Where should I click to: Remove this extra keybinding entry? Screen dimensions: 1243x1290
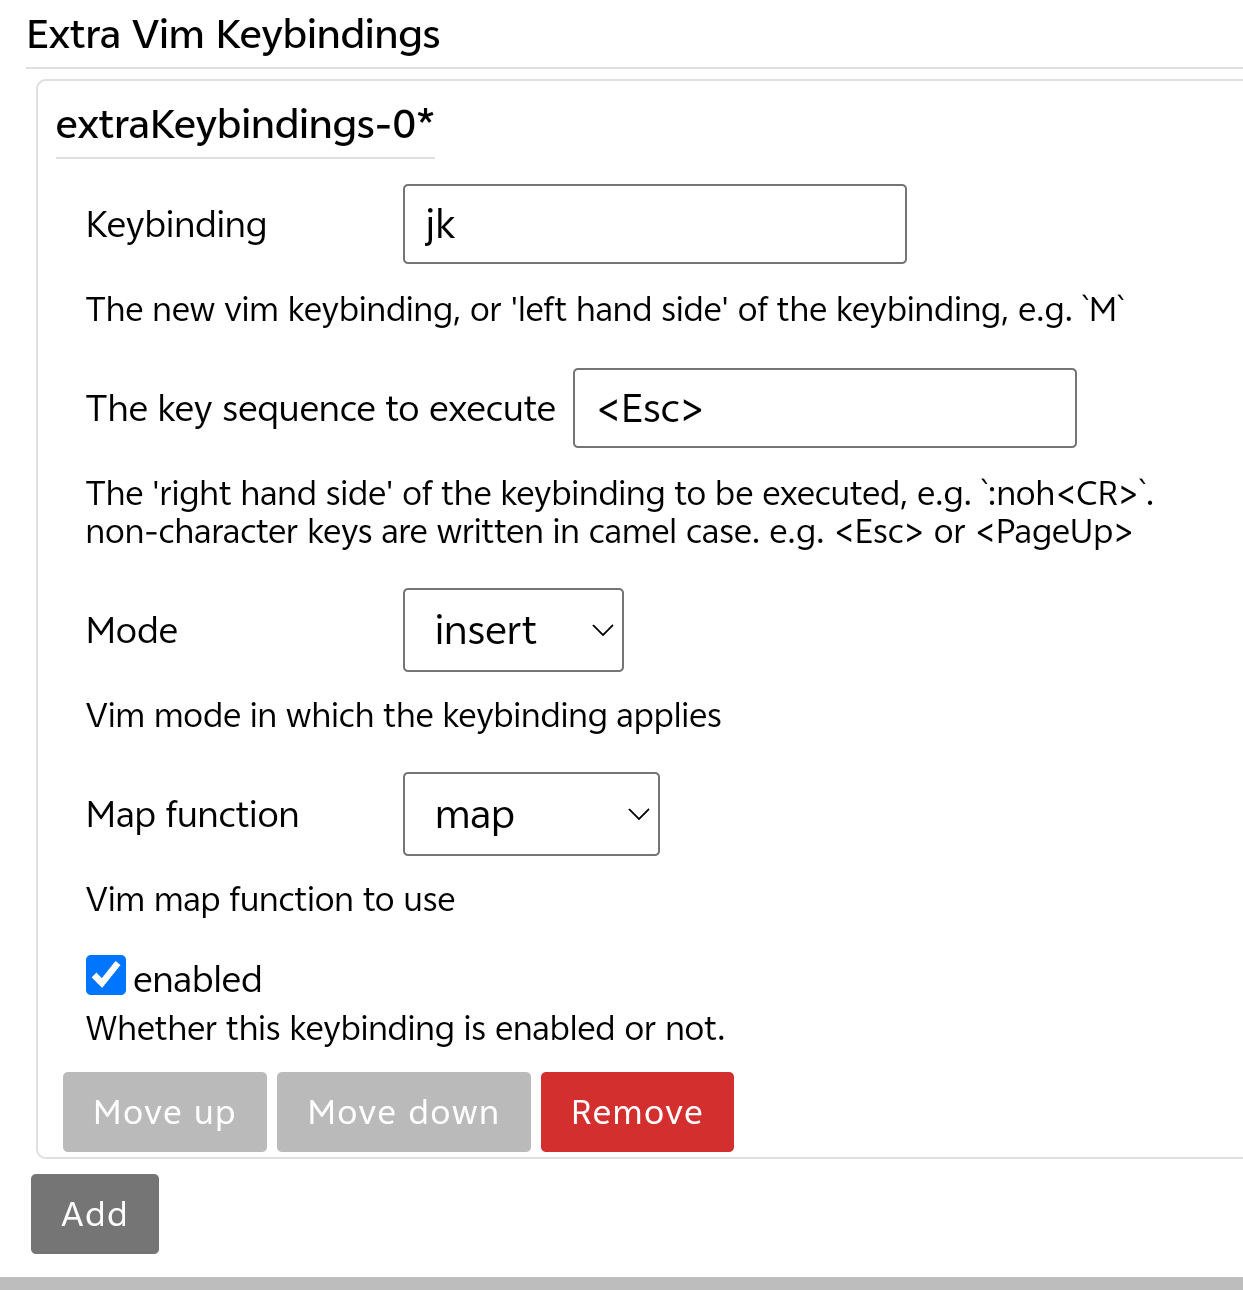pyautogui.click(x=637, y=1112)
